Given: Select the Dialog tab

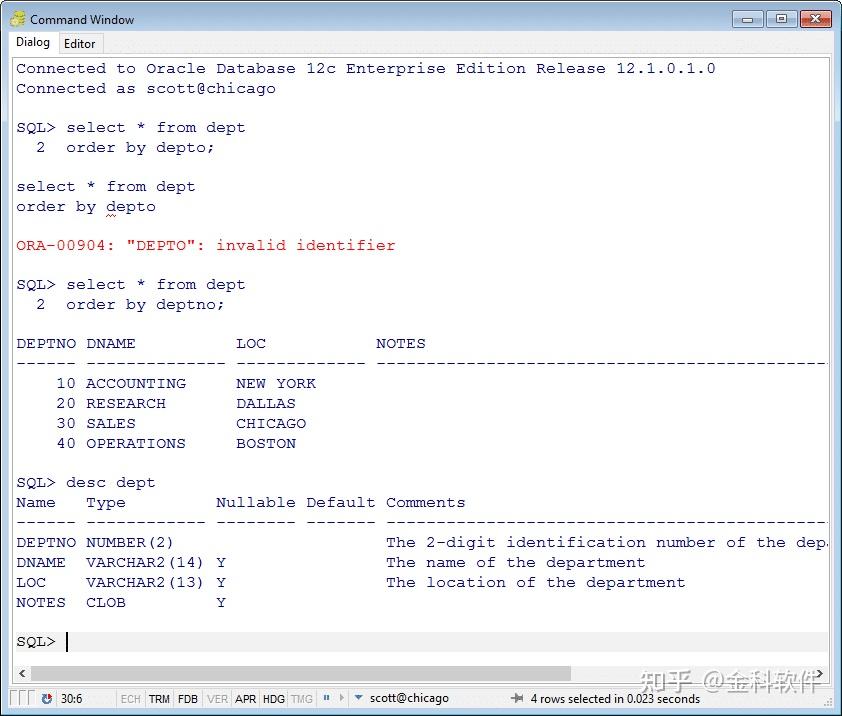Looking at the screenshot, I should pos(32,43).
